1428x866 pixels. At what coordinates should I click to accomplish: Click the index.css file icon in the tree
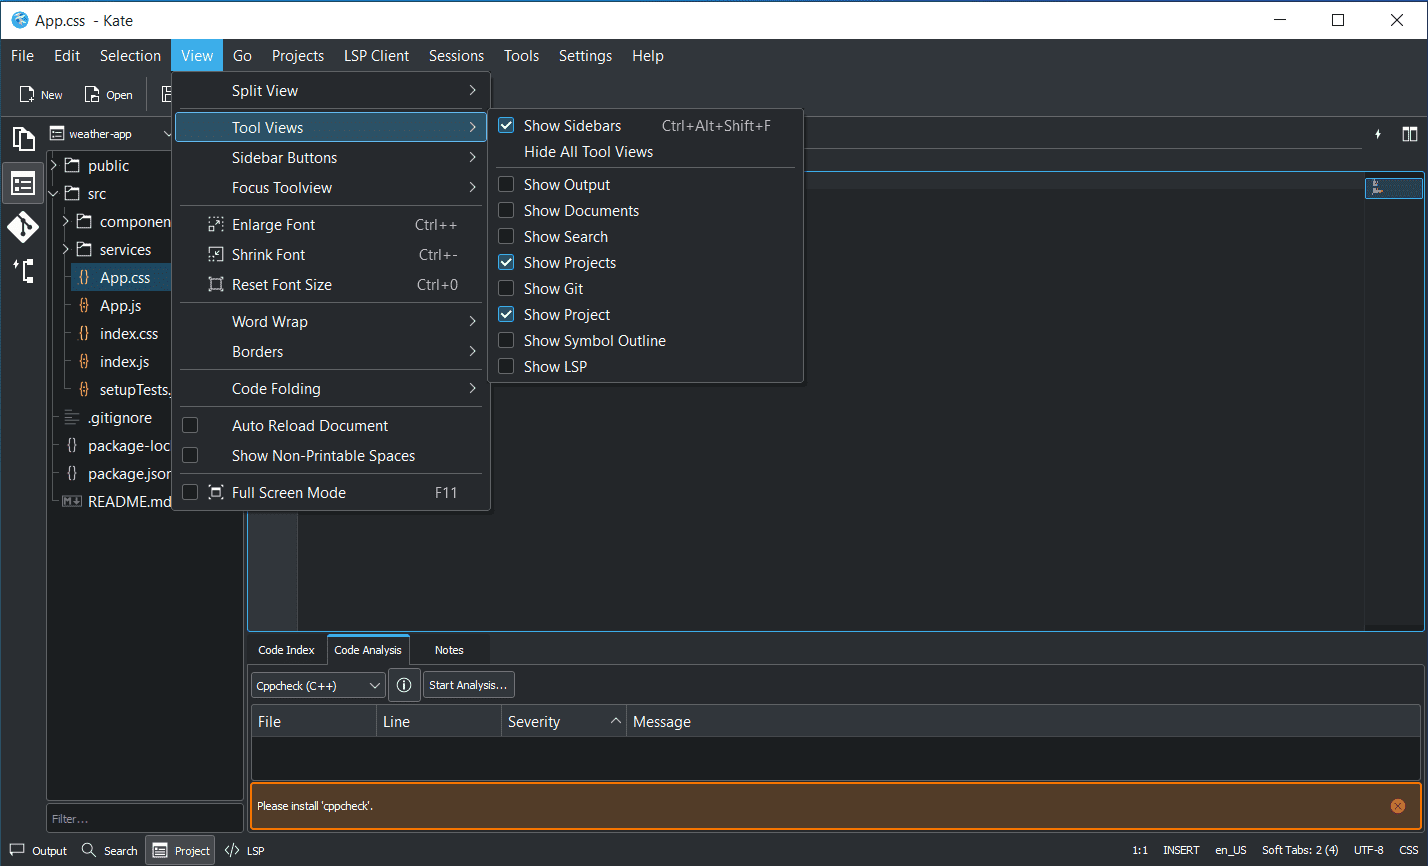tap(84, 334)
